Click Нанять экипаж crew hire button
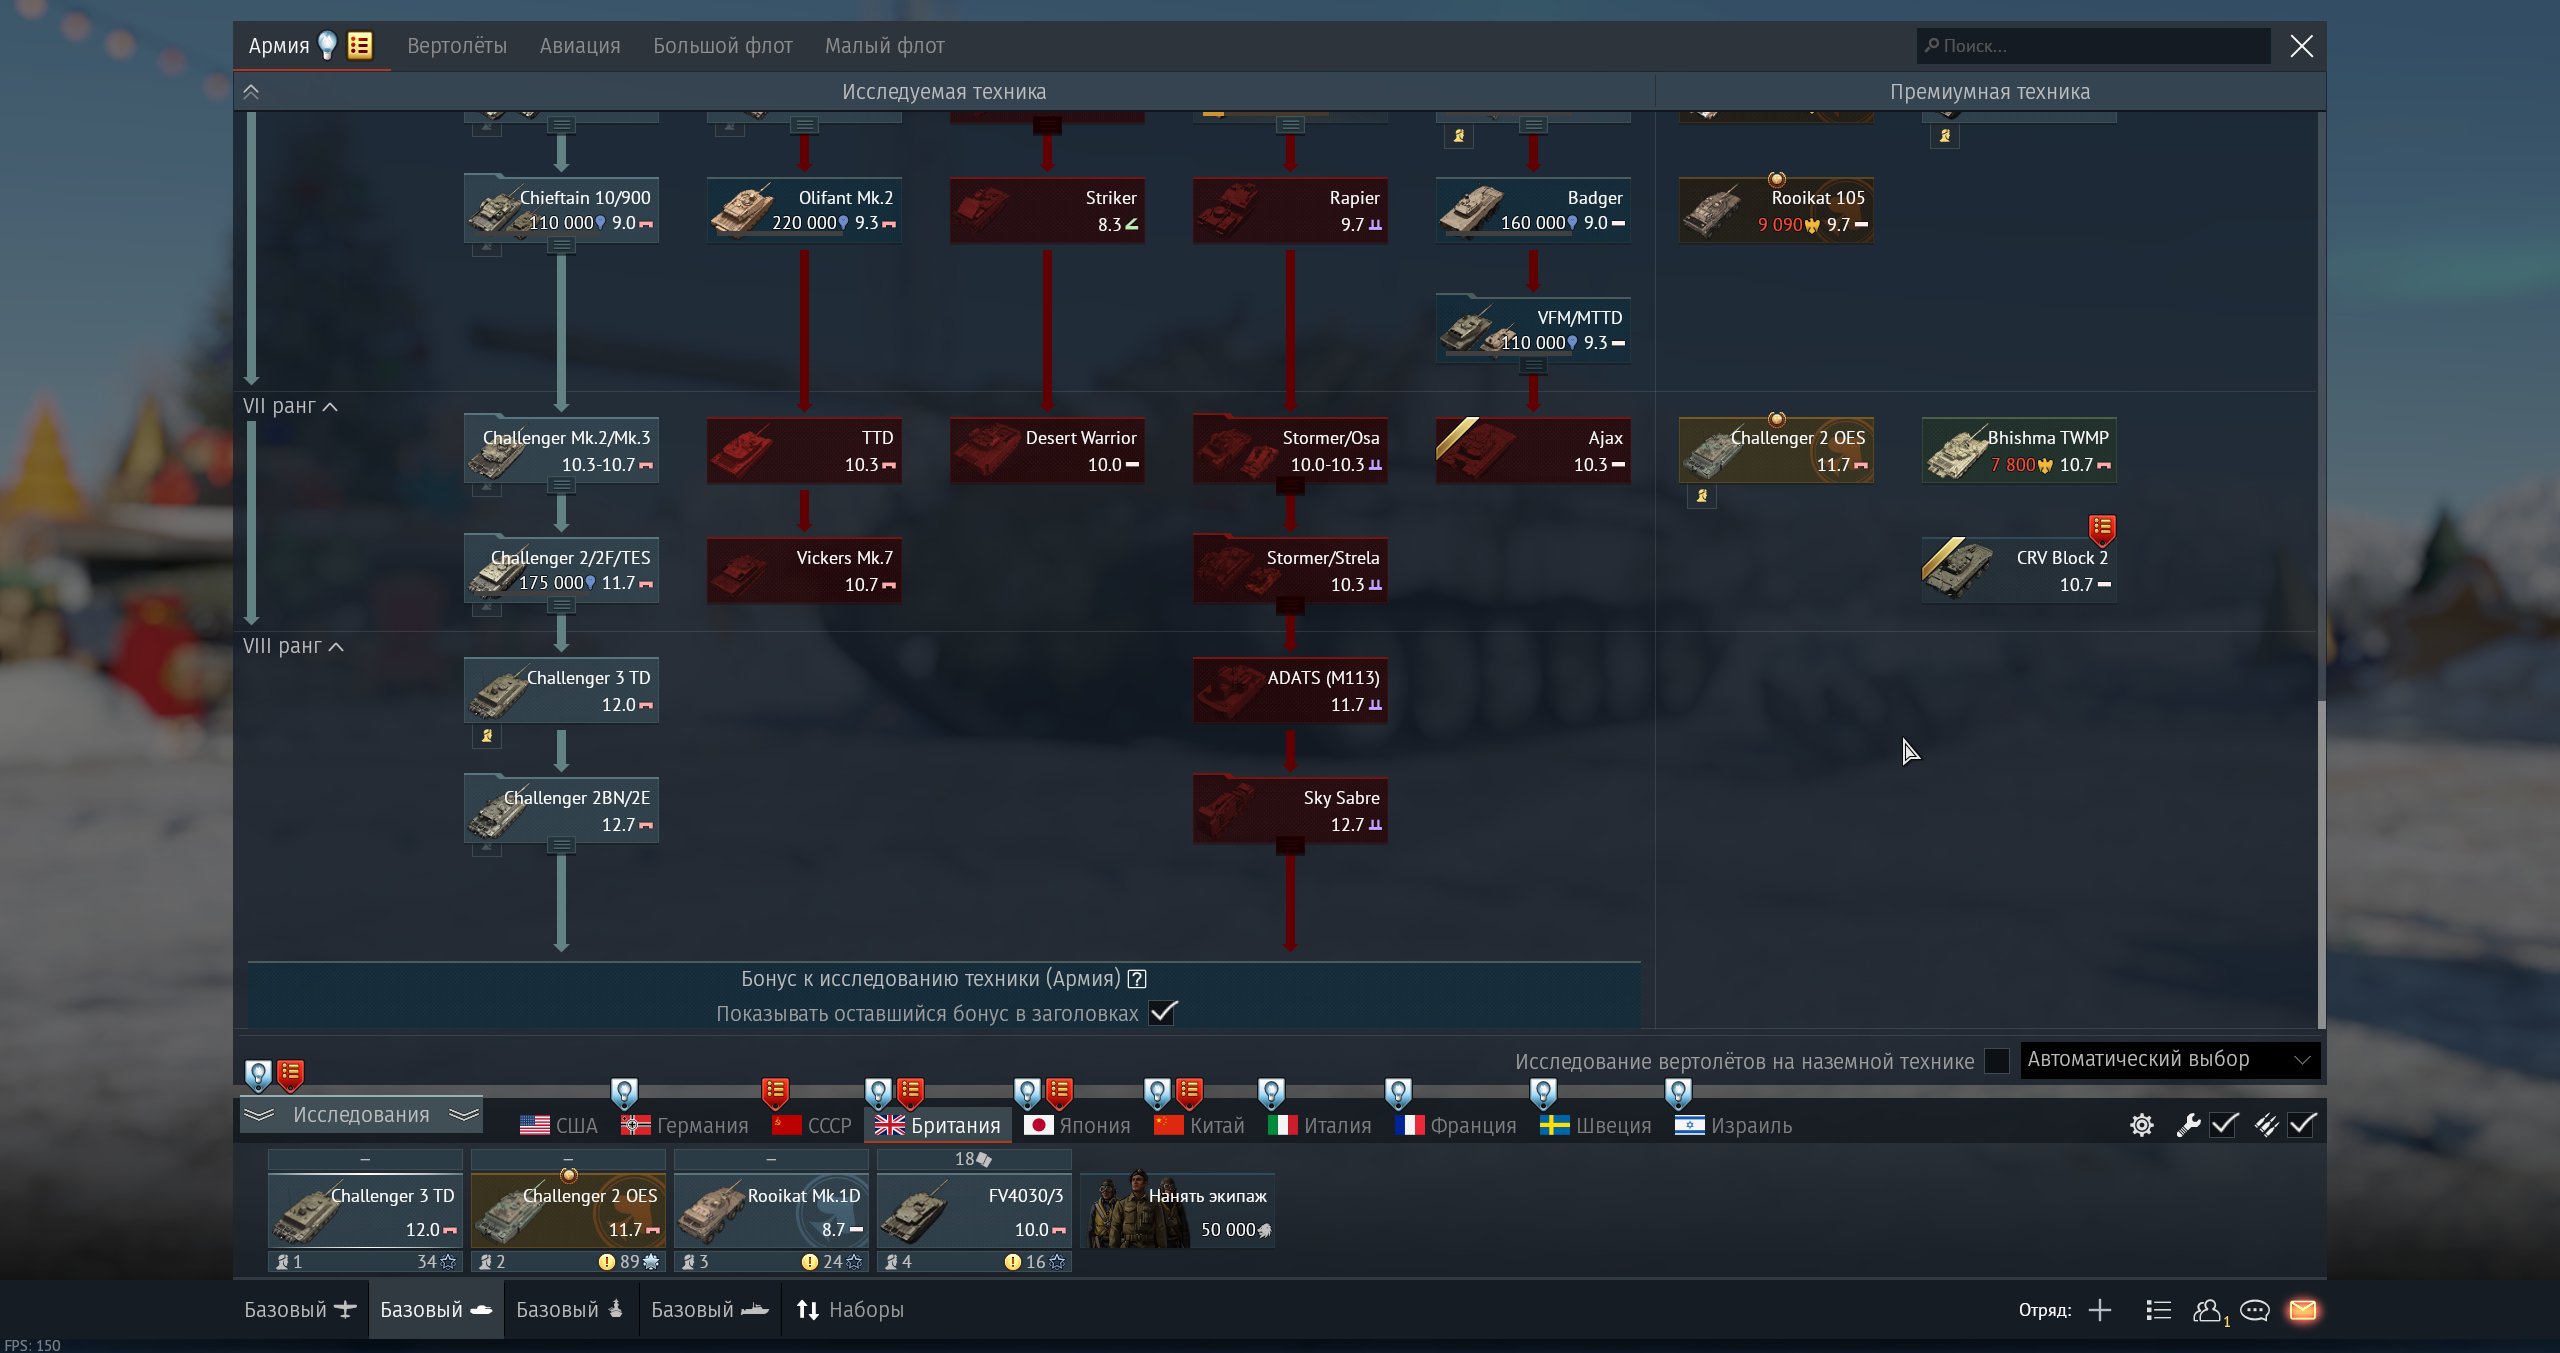Image resolution: width=2560 pixels, height=1353 pixels. pos(1177,1211)
